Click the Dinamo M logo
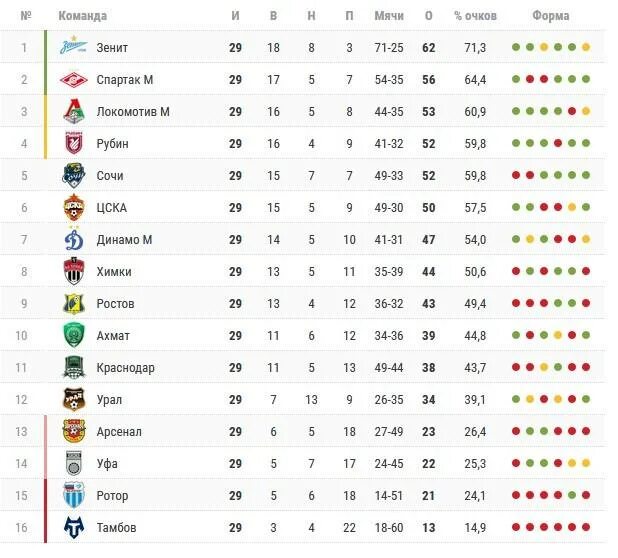Image resolution: width=618 pixels, height=558 pixels. tap(74, 239)
